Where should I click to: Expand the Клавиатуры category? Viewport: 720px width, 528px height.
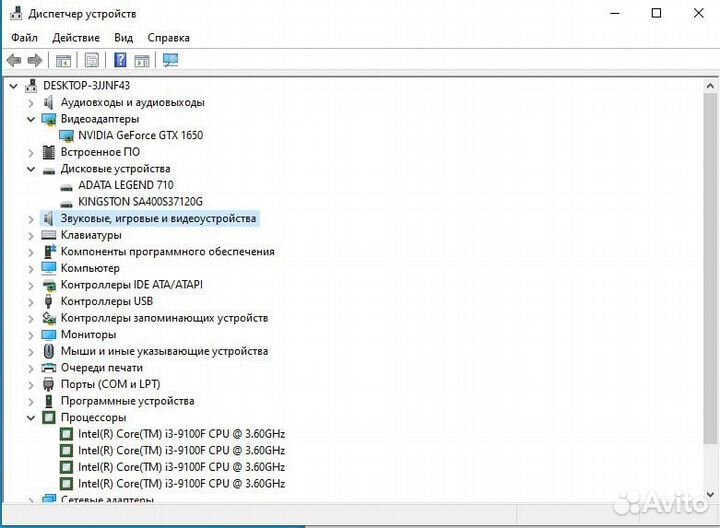pos(31,236)
